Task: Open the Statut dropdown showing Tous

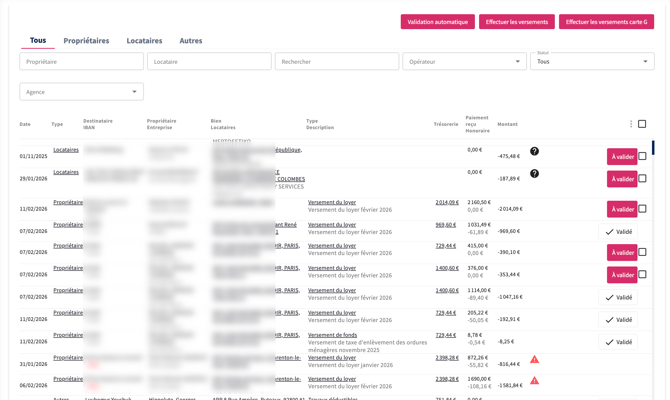Action: 592,62
